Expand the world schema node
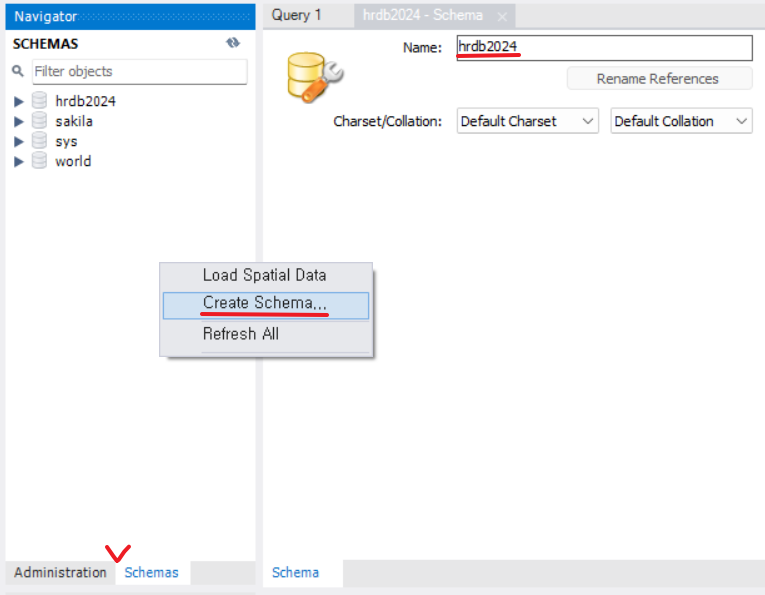This screenshot has height=595, width=765. click(19, 161)
